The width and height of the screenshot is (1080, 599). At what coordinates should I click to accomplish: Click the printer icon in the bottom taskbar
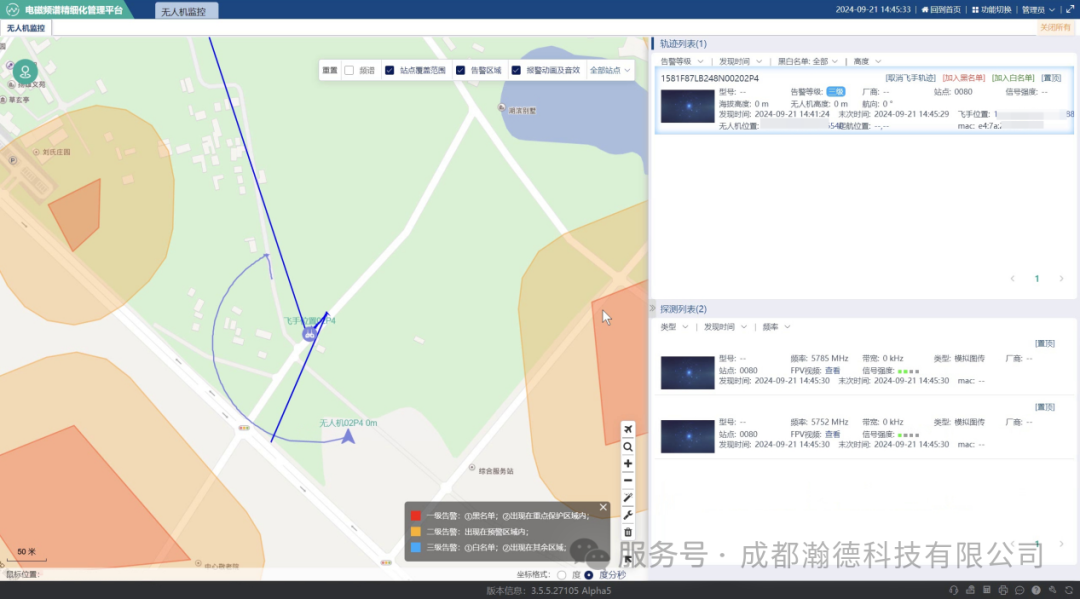[x=1003, y=590]
